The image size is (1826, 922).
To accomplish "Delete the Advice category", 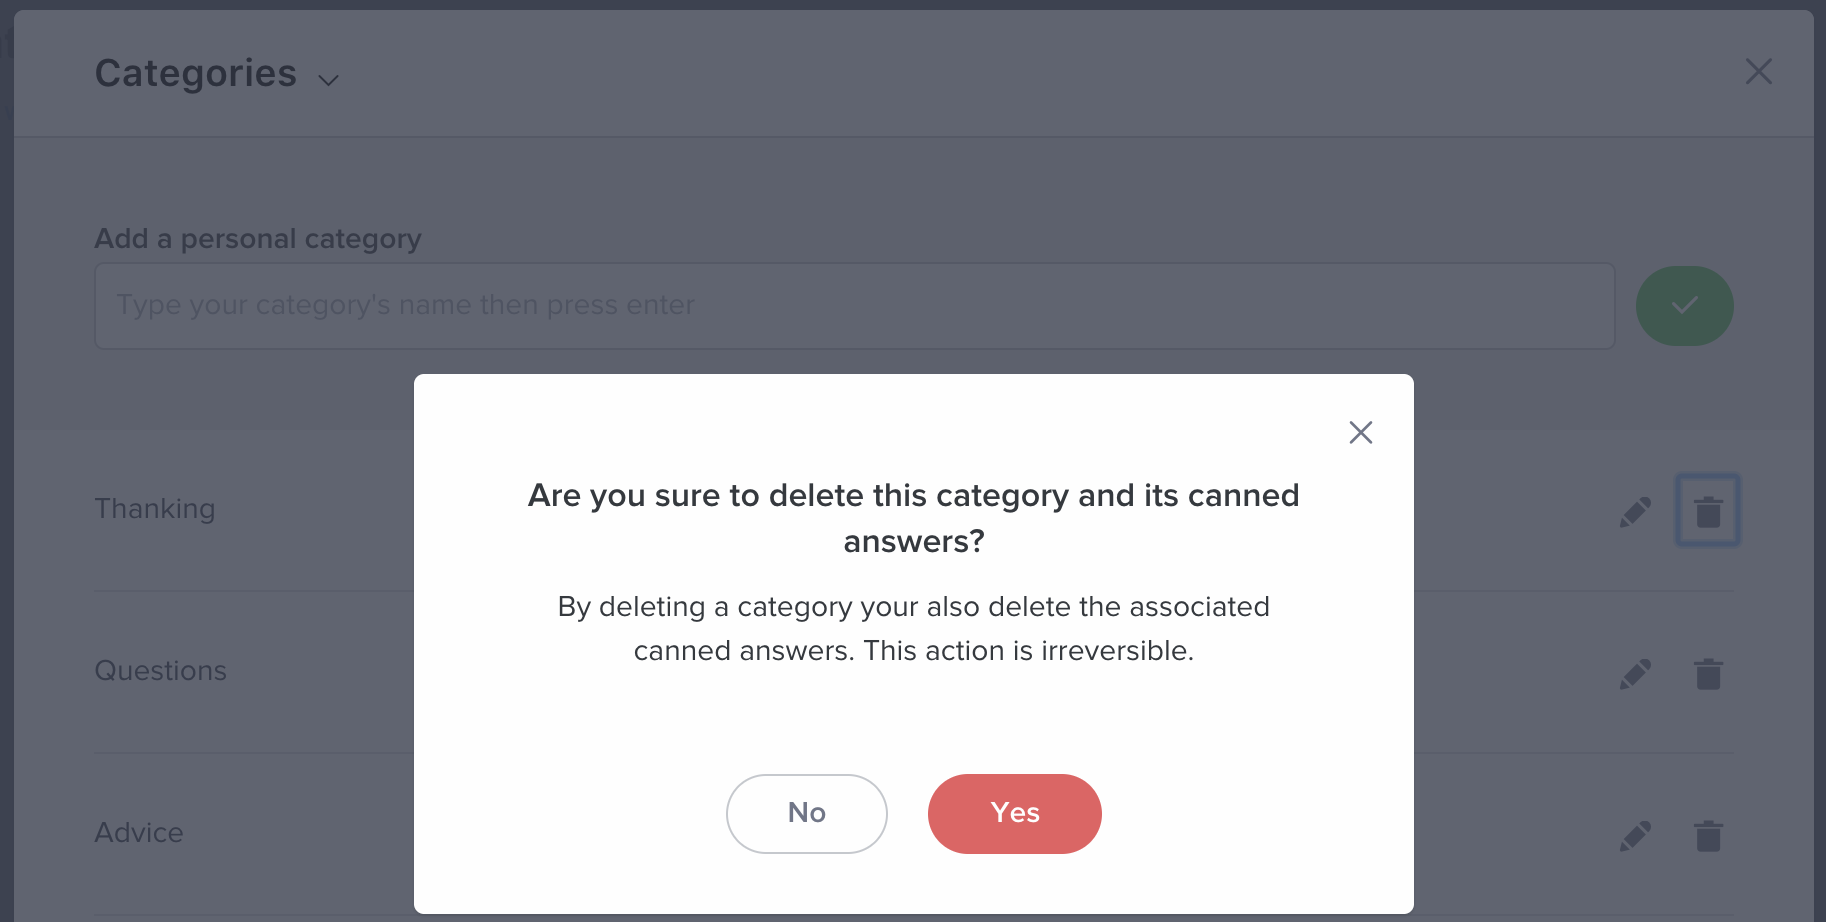I will coord(1708,836).
